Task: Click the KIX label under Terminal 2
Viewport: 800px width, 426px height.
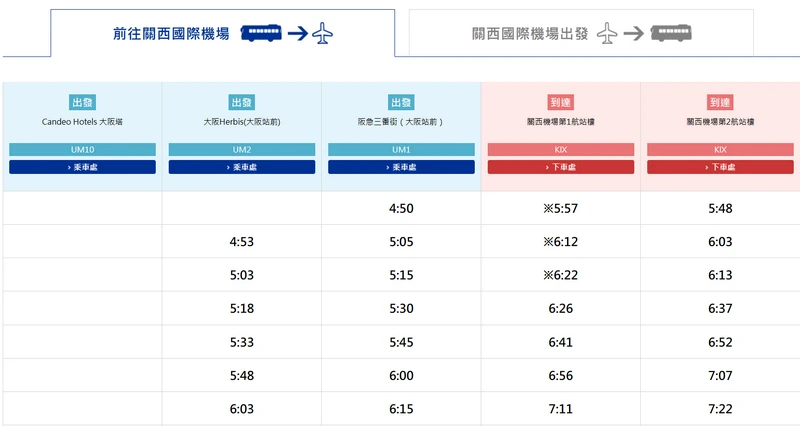Action: (x=720, y=149)
